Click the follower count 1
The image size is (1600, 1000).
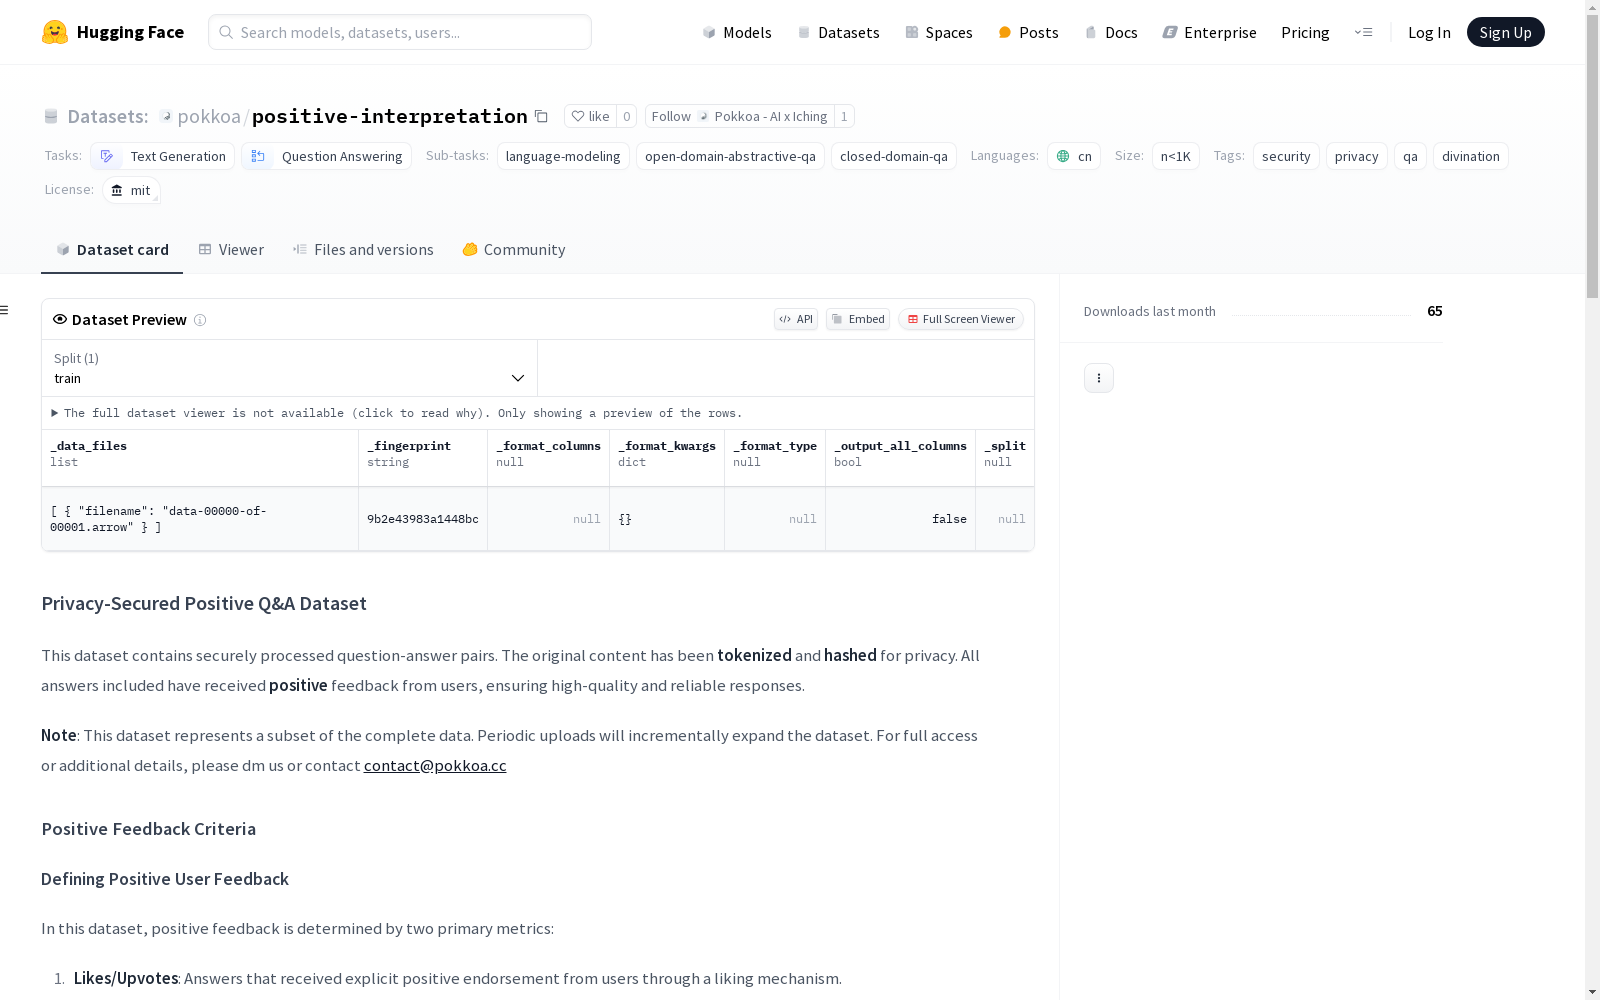[x=844, y=116]
